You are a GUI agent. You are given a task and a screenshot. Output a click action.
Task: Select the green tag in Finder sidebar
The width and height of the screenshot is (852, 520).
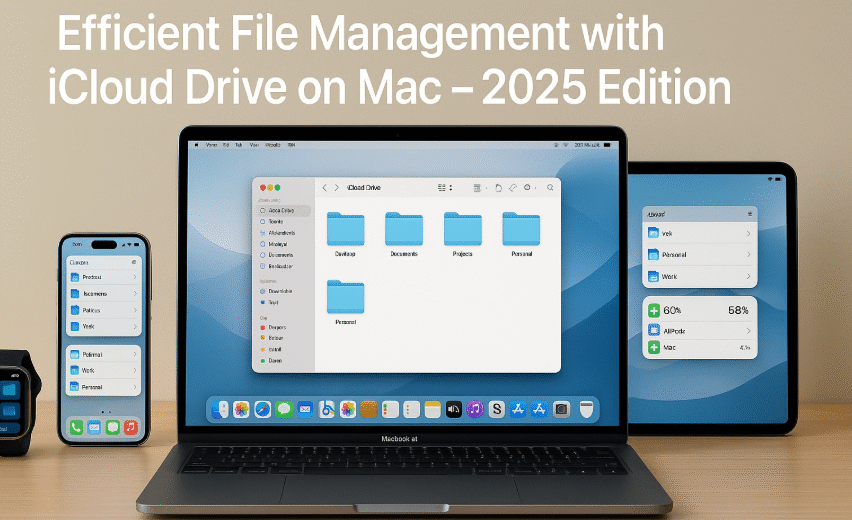tap(271, 361)
